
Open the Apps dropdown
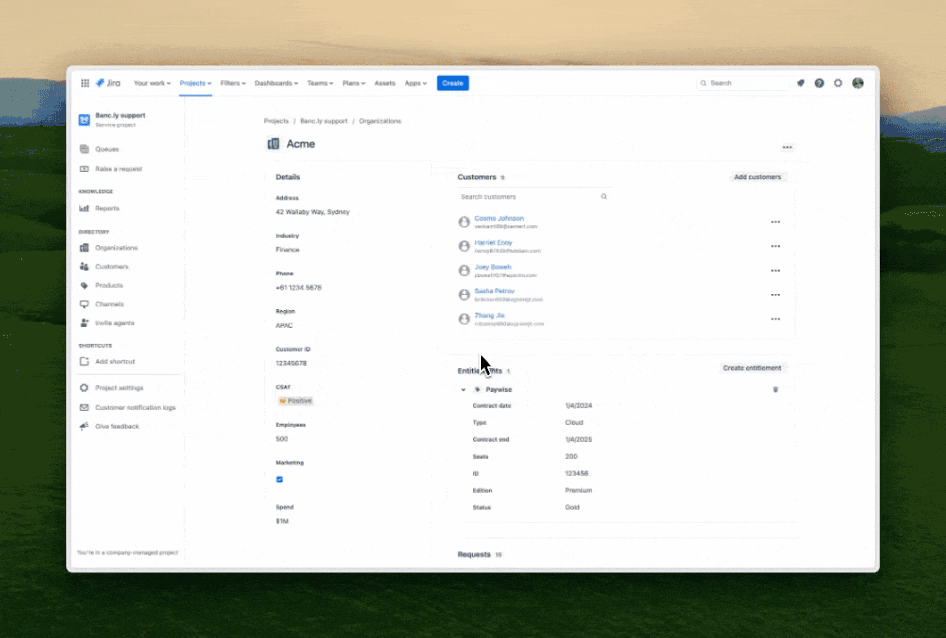[x=416, y=83]
